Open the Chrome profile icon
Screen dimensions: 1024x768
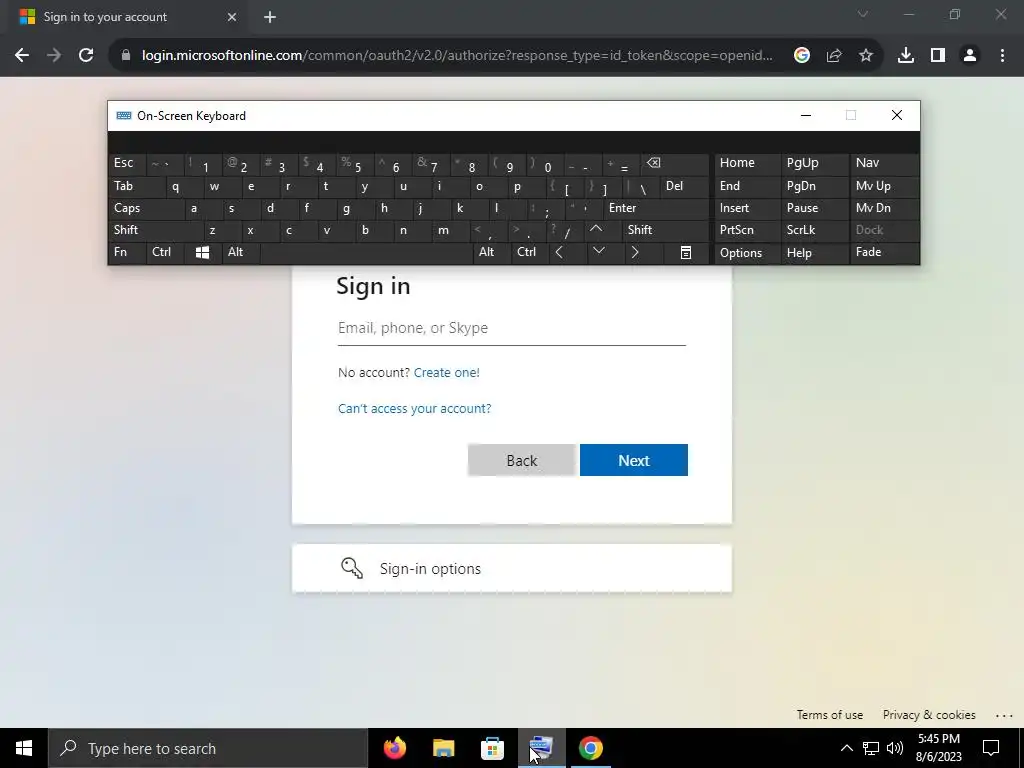(x=970, y=56)
